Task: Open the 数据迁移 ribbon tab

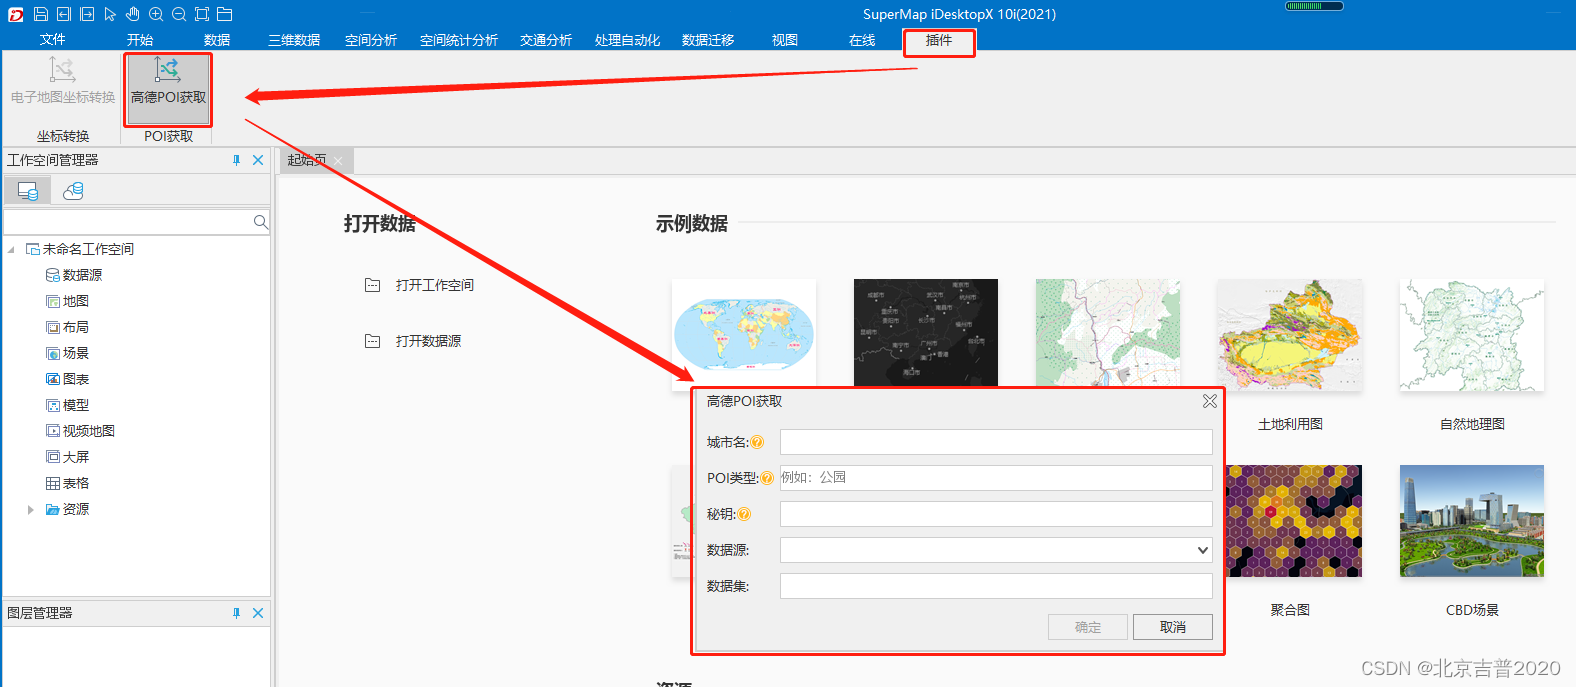Action: pos(708,40)
